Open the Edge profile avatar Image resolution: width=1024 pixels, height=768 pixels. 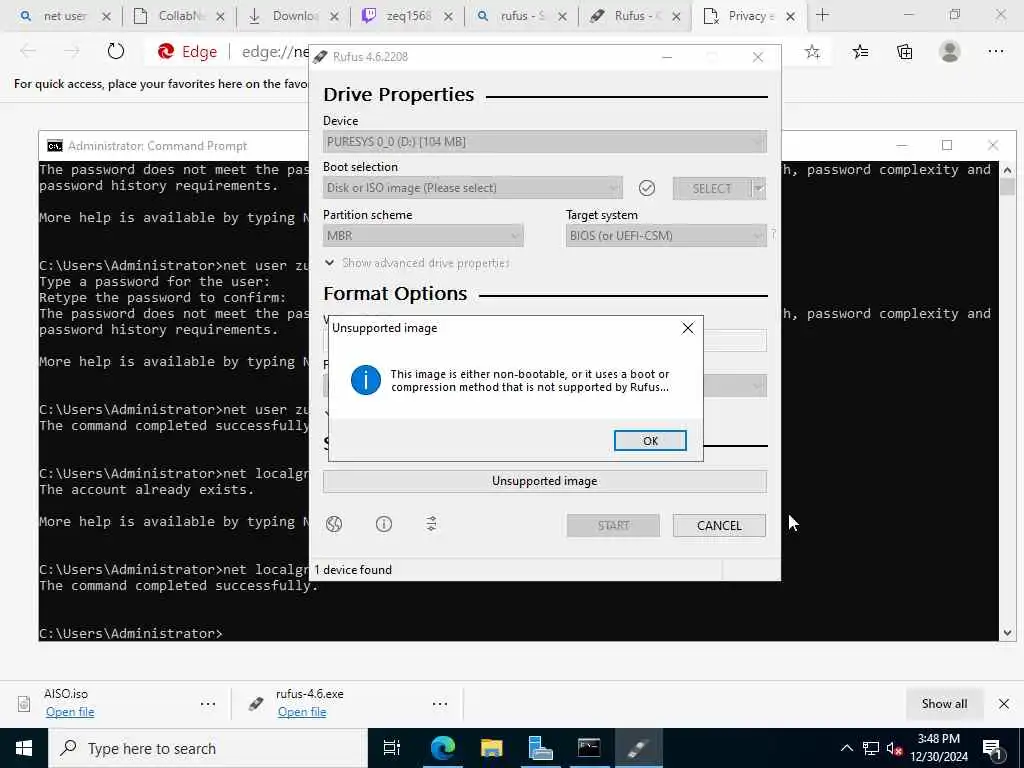coord(950,52)
